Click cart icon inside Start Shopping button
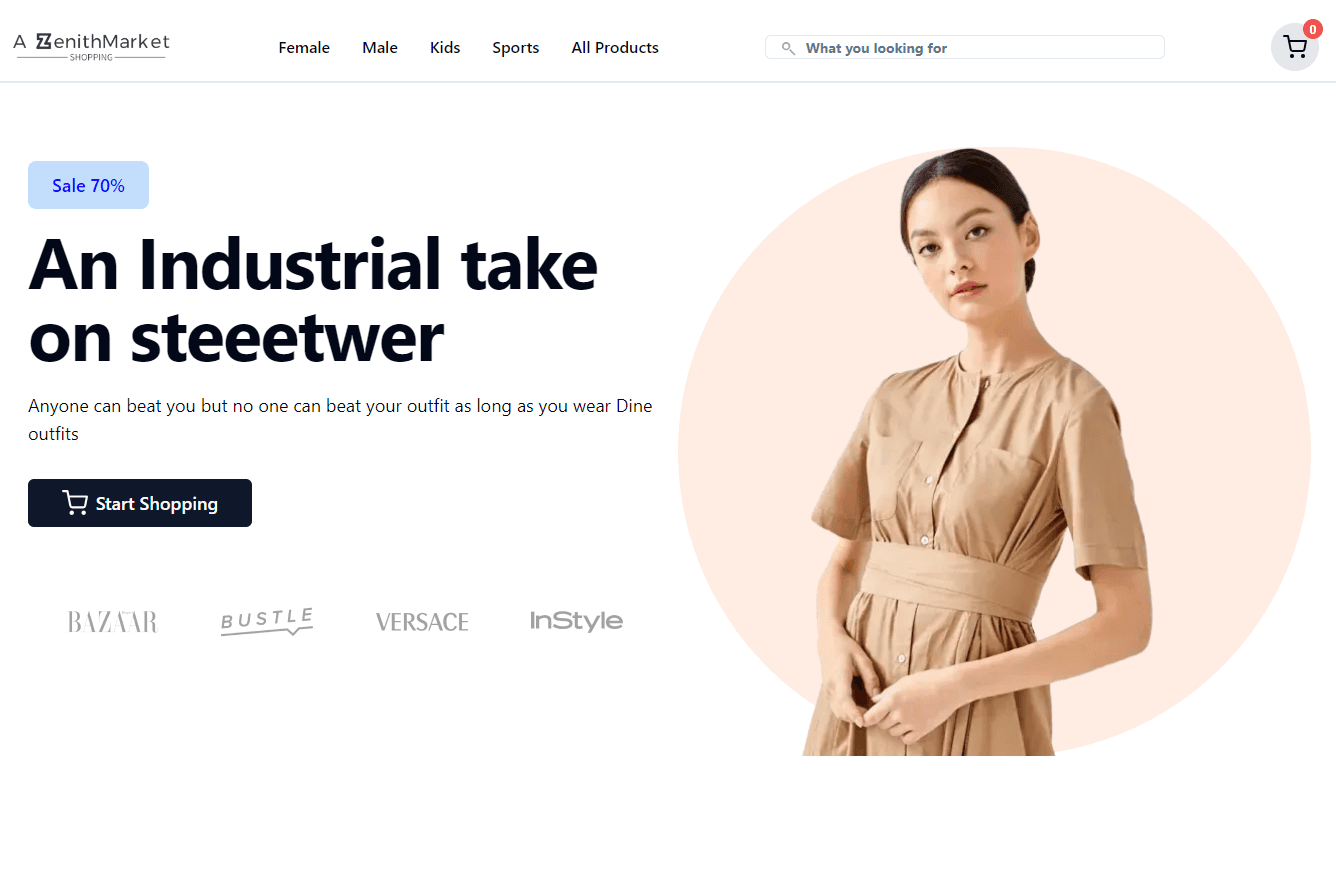1336x890 pixels. click(75, 503)
